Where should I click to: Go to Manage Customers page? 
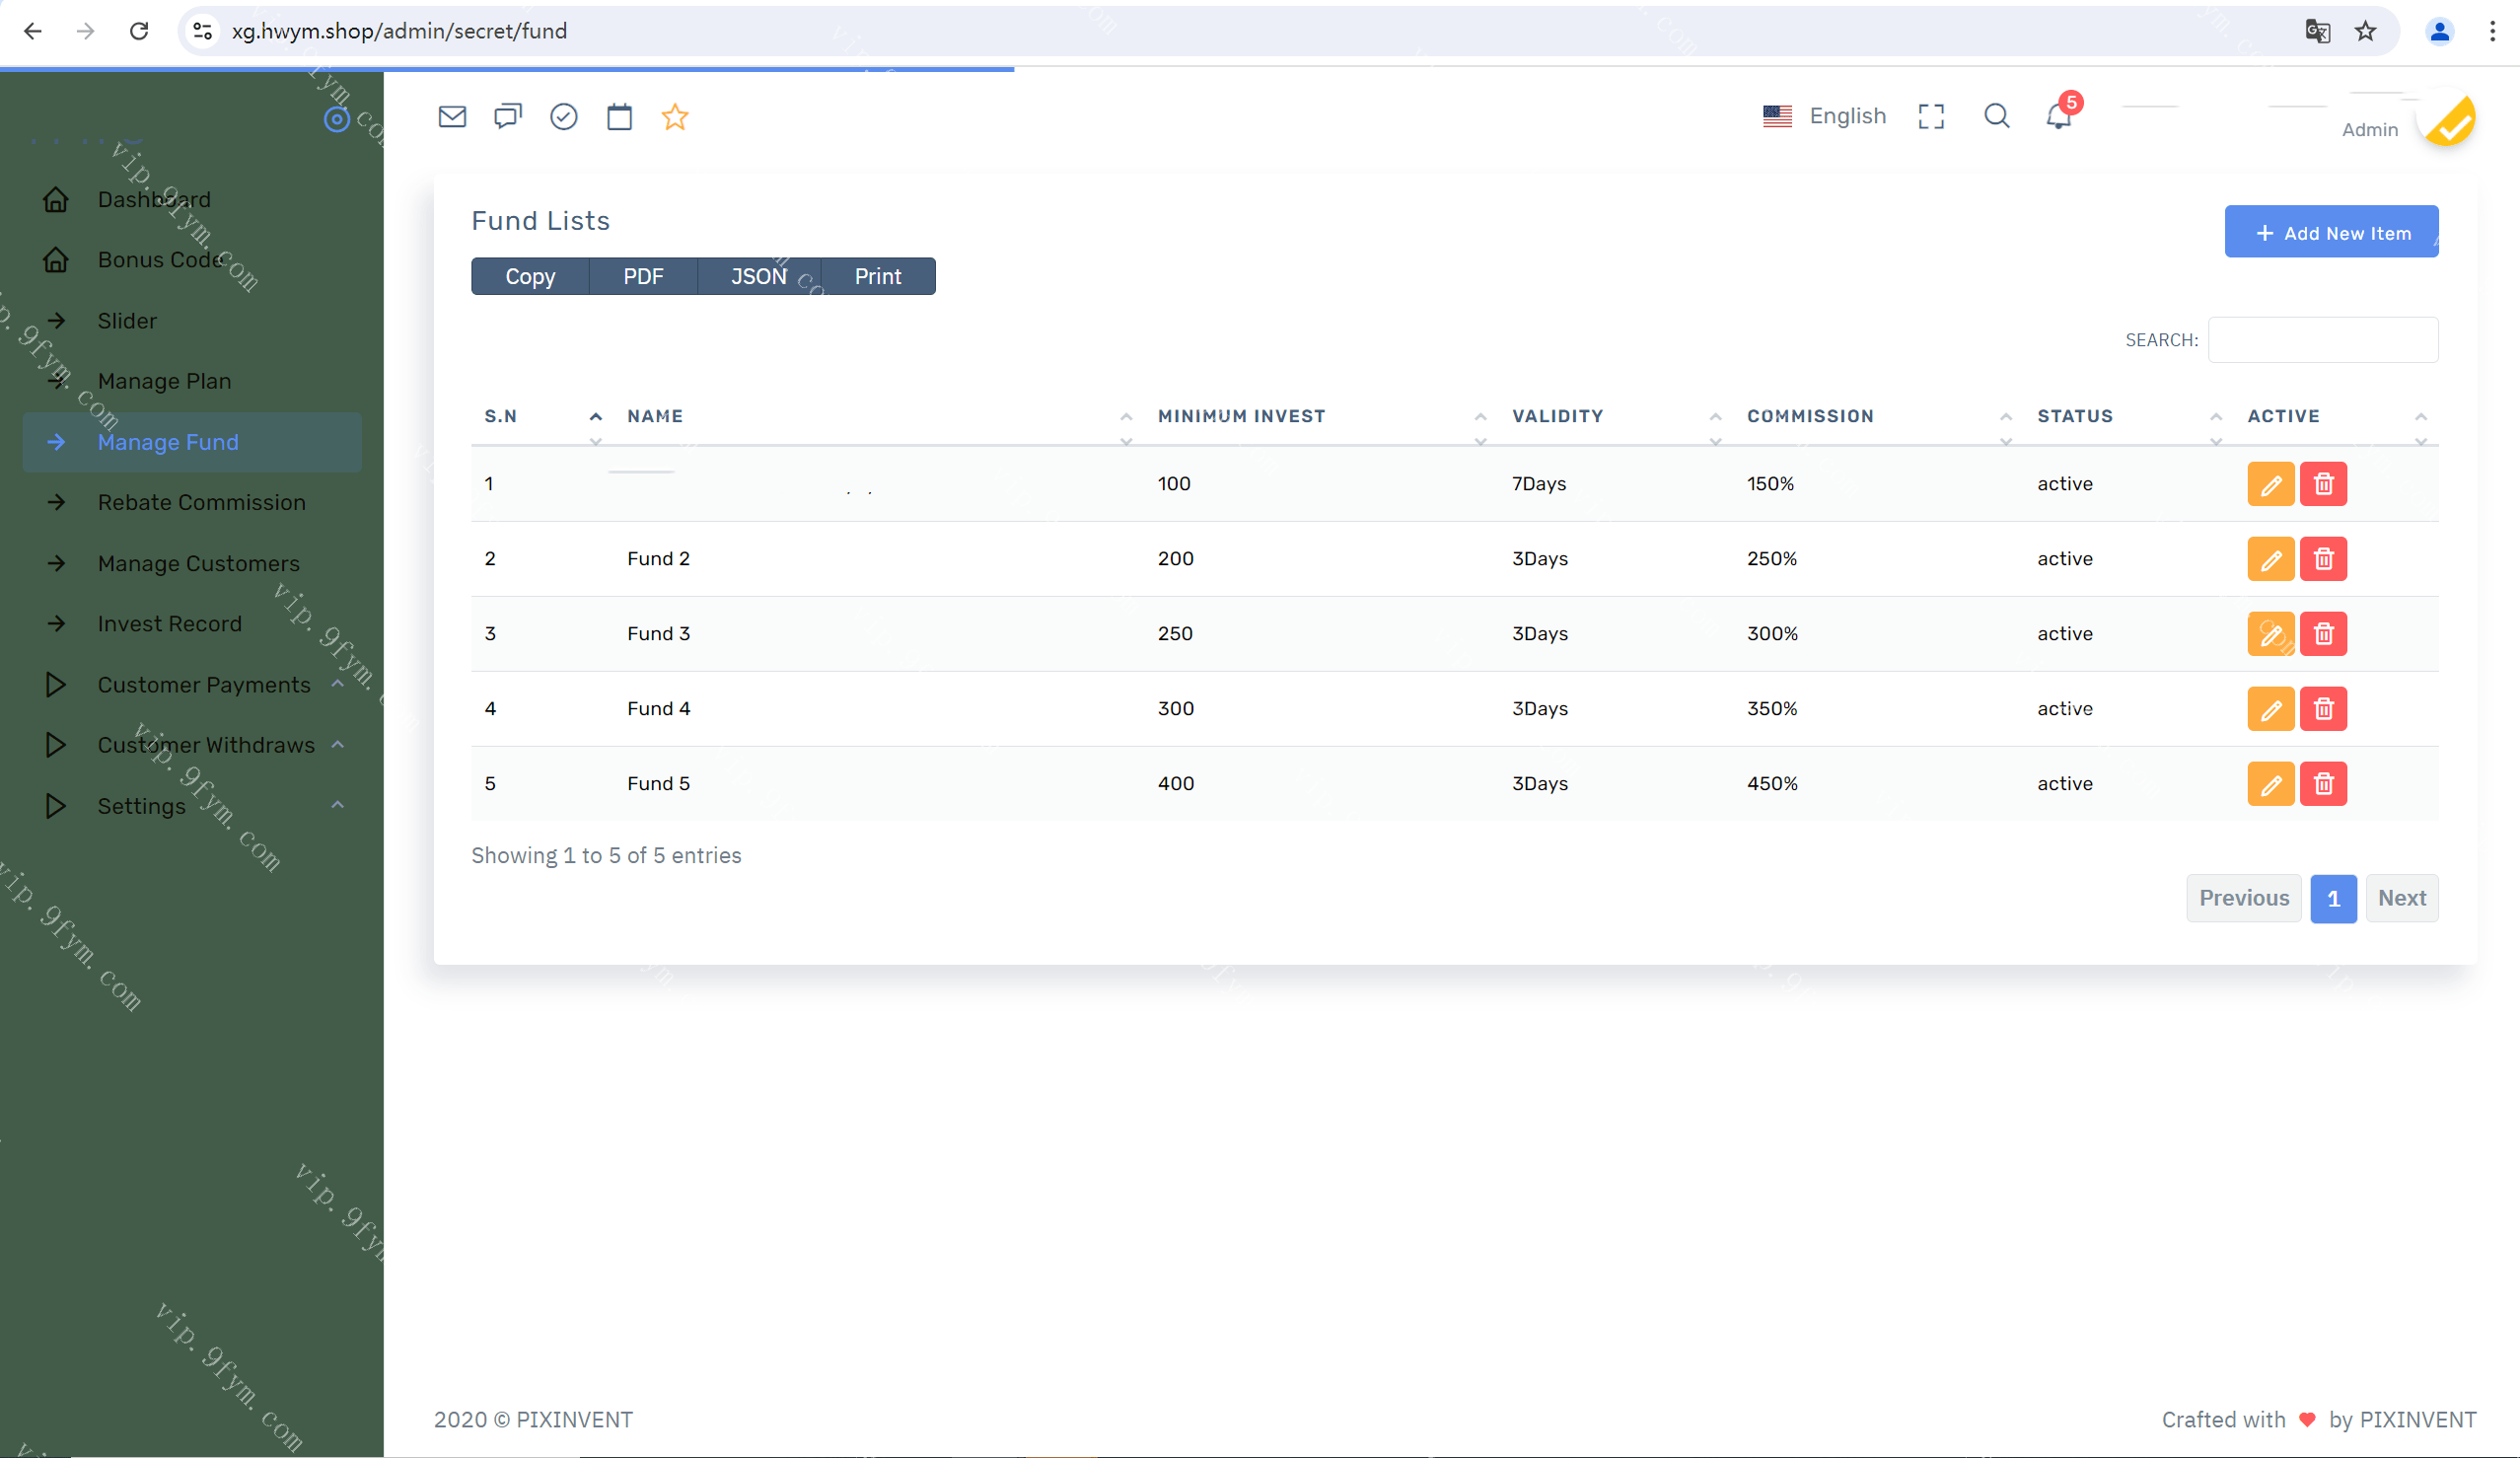click(x=198, y=563)
